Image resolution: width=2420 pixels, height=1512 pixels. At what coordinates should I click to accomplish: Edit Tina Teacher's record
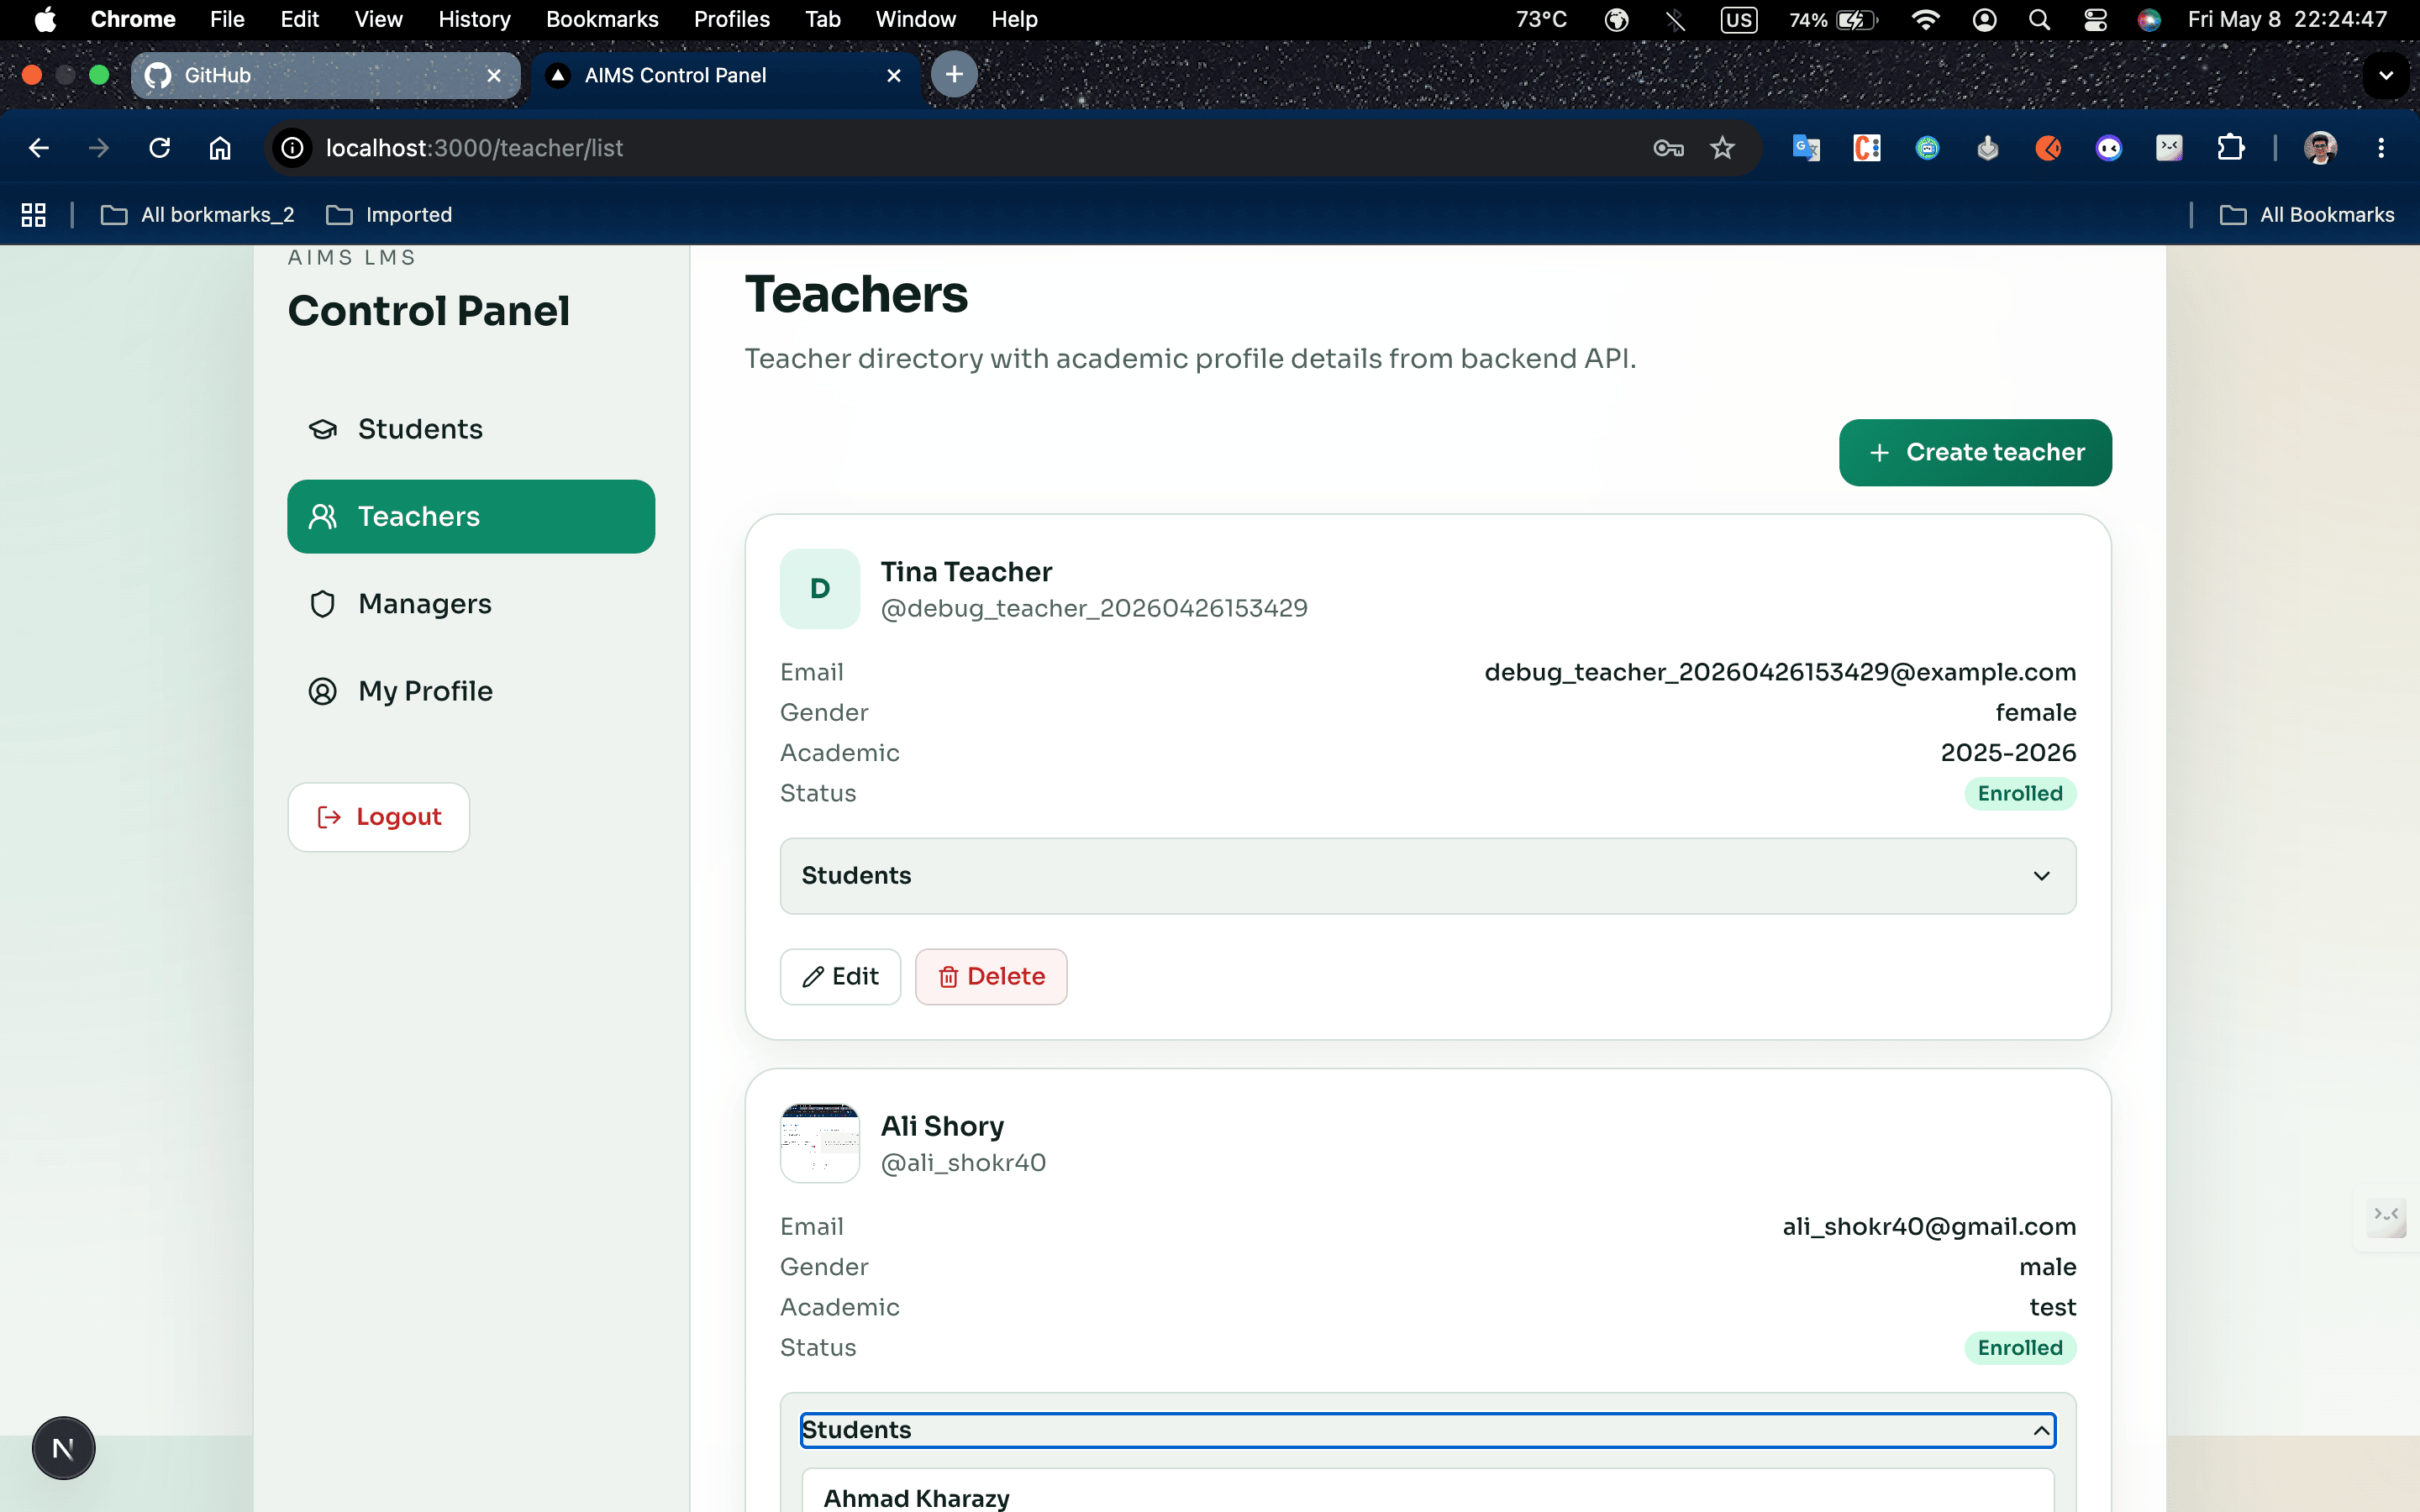pos(840,976)
